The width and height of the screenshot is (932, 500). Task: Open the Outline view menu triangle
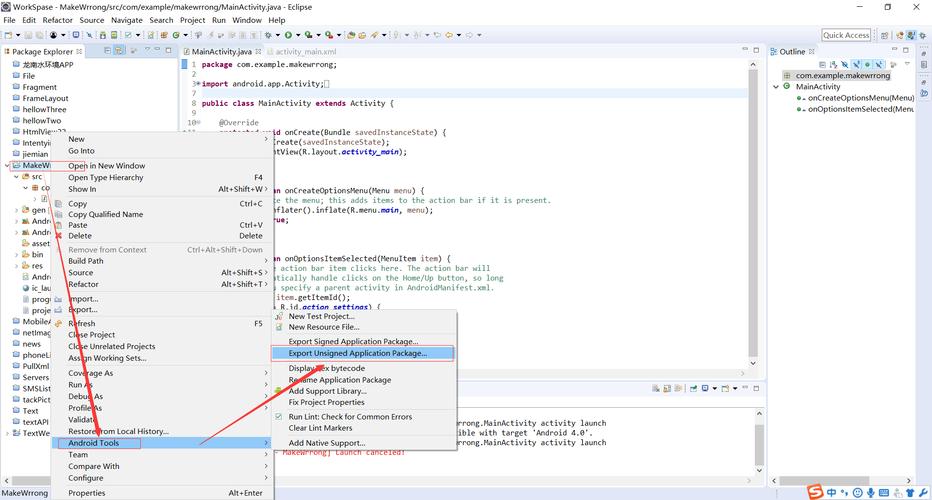[x=907, y=64]
